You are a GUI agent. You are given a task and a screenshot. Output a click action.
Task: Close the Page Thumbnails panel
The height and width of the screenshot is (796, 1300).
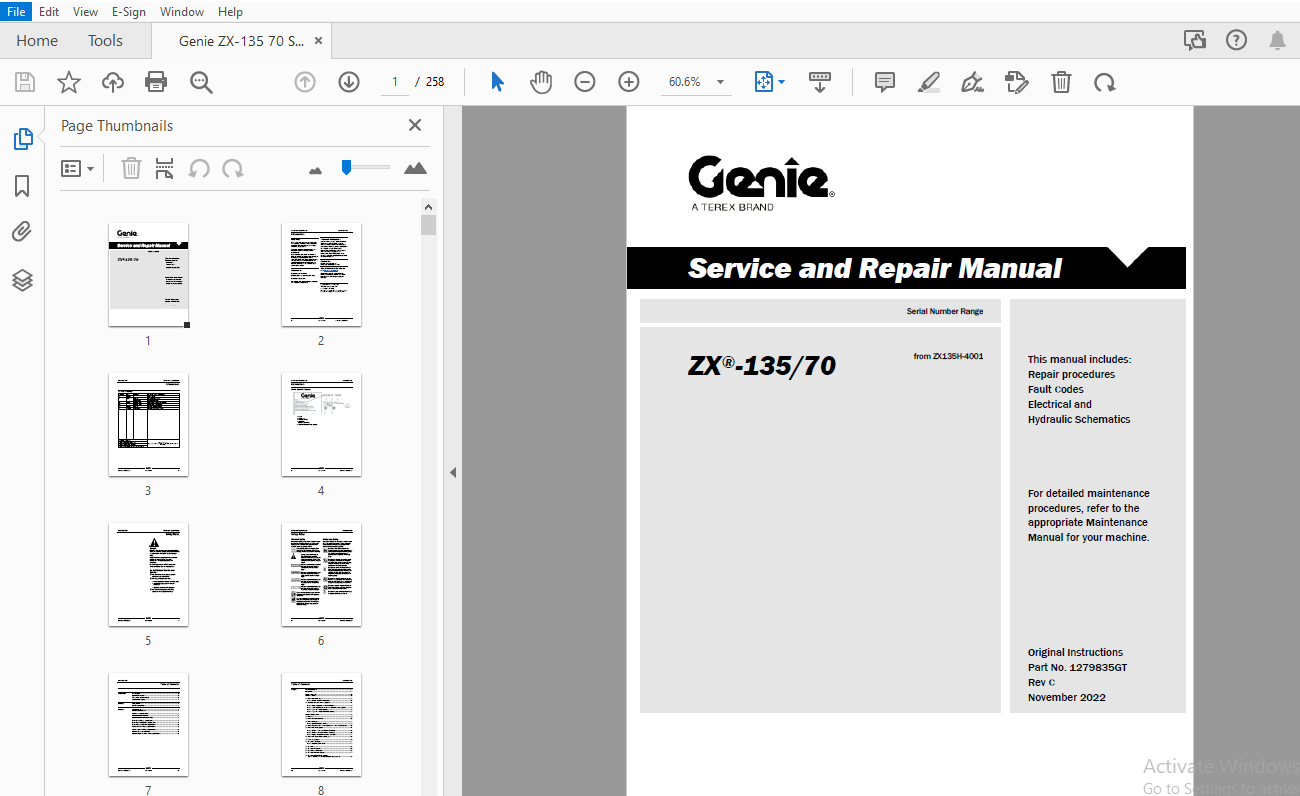(x=415, y=125)
